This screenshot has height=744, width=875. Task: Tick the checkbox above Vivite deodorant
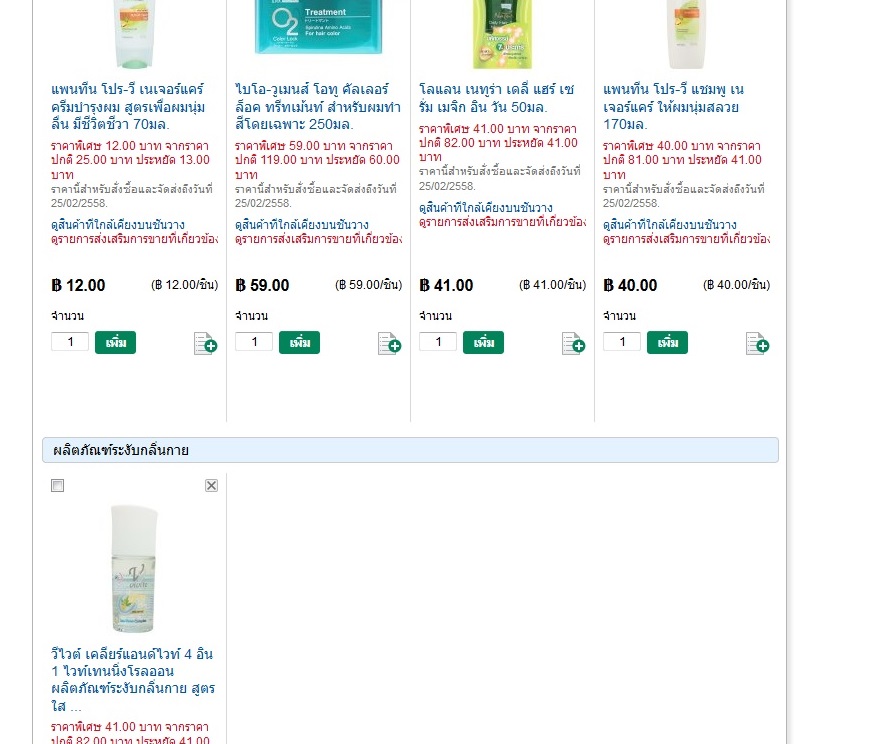click(x=57, y=486)
